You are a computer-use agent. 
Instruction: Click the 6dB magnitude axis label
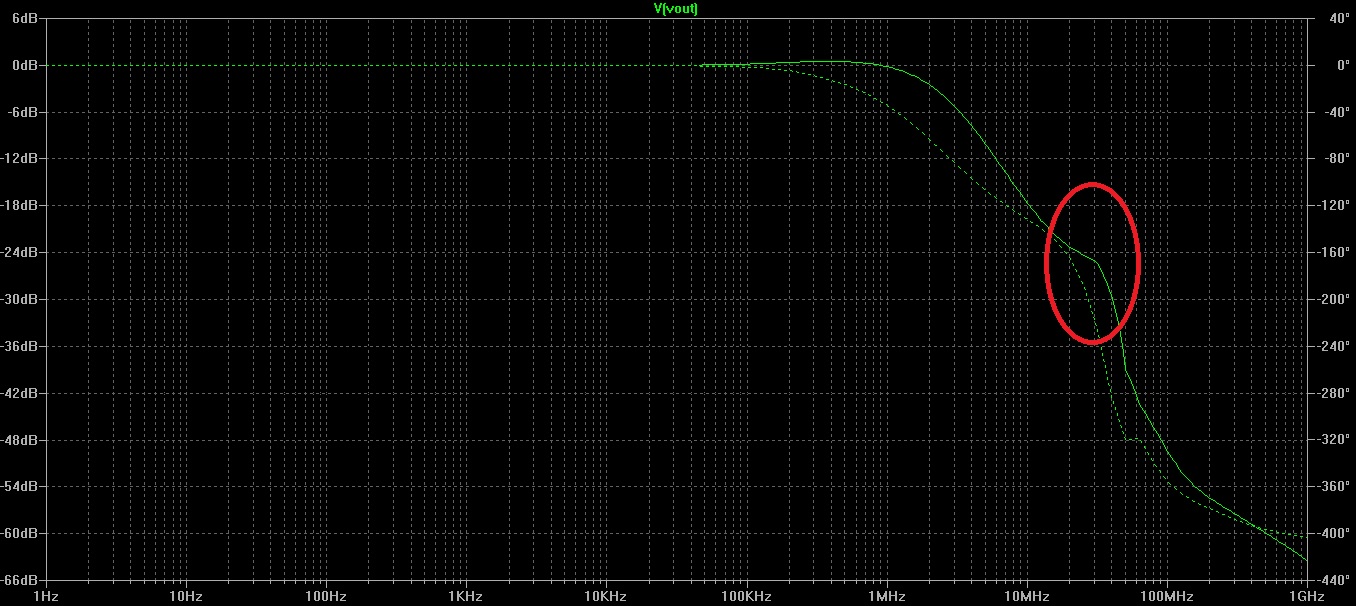[26, 18]
